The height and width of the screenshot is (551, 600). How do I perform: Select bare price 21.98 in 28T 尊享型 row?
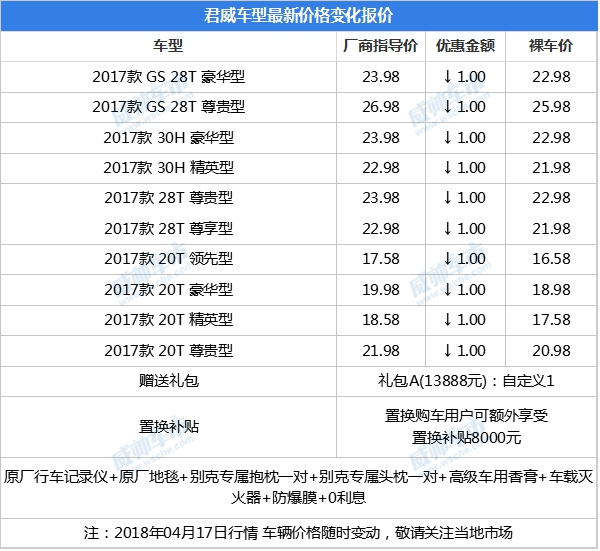(x=551, y=229)
